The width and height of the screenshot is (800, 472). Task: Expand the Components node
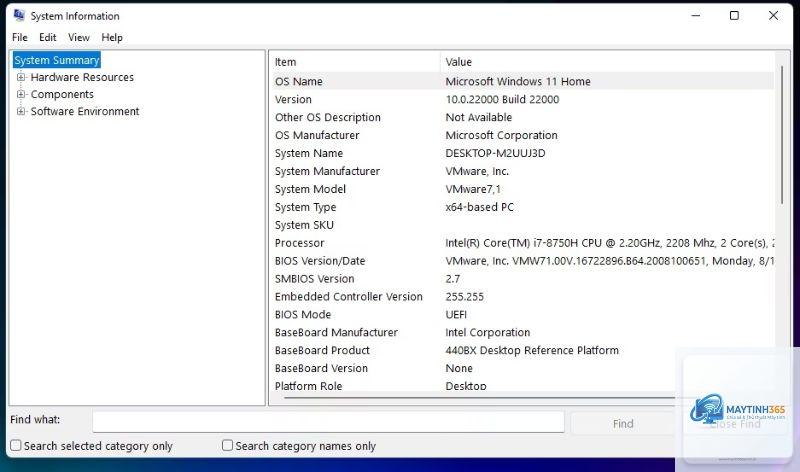point(21,94)
